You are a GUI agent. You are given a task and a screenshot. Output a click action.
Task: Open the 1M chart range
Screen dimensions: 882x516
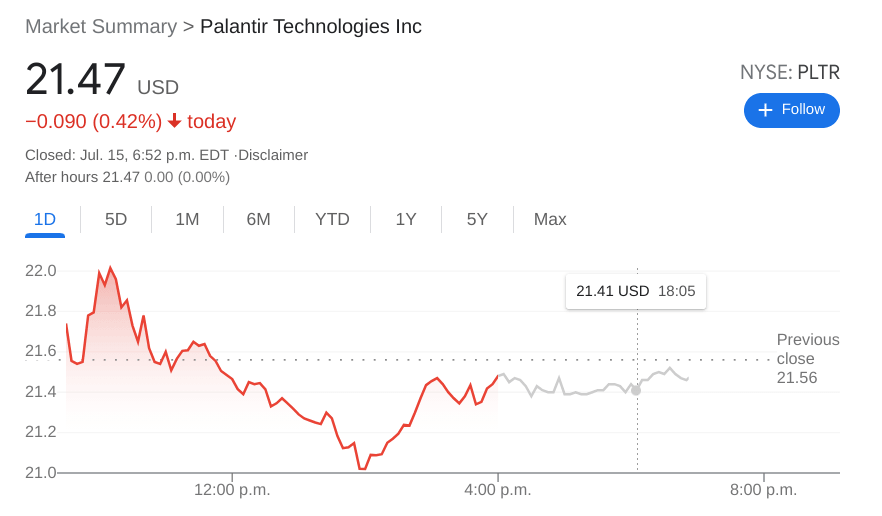click(x=187, y=219)
